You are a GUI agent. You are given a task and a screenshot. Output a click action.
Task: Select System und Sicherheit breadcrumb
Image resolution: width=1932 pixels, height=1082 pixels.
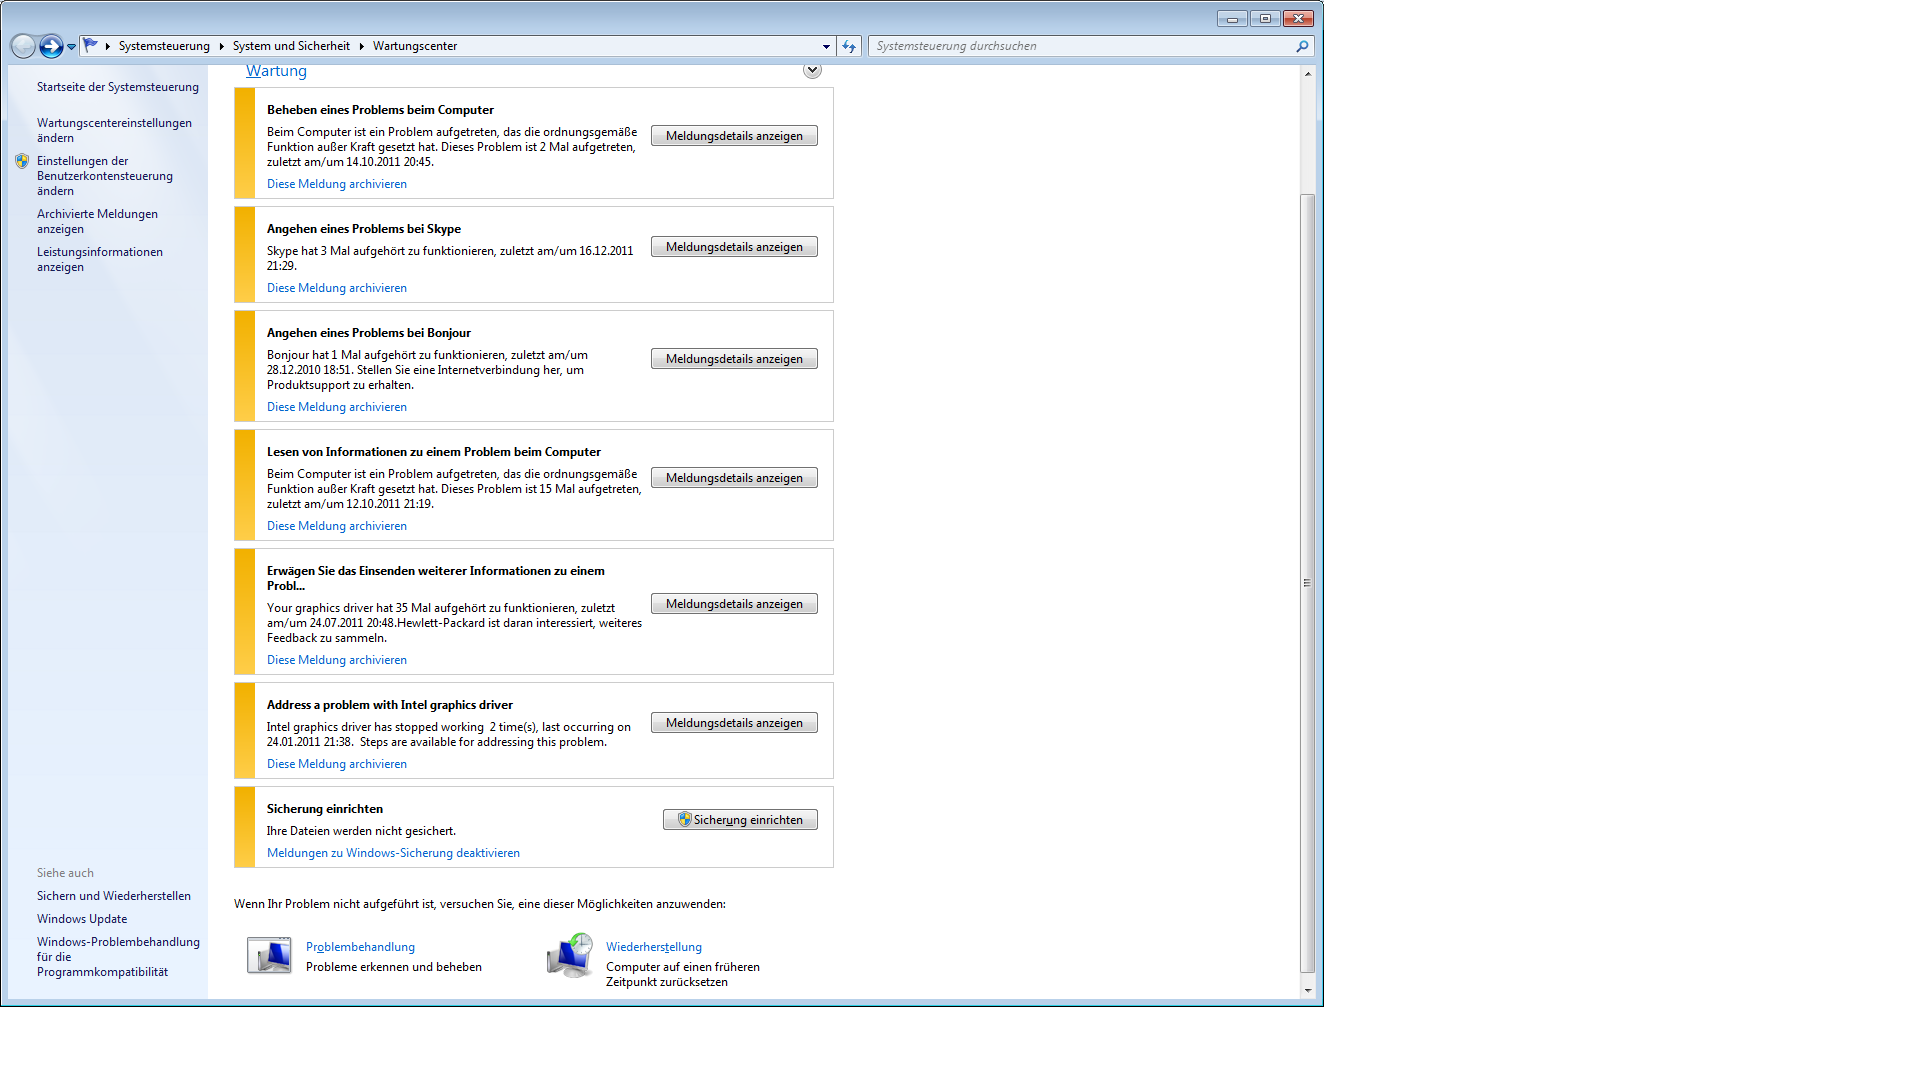tap(291, 46)
